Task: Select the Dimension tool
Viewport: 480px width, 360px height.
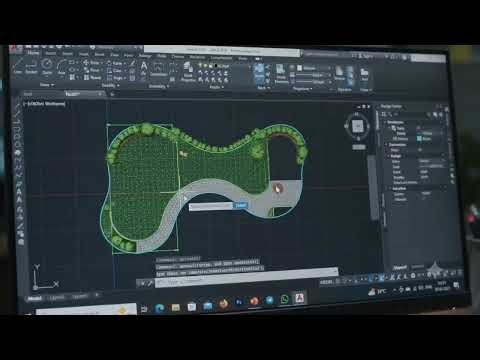Action: point(158,70)
